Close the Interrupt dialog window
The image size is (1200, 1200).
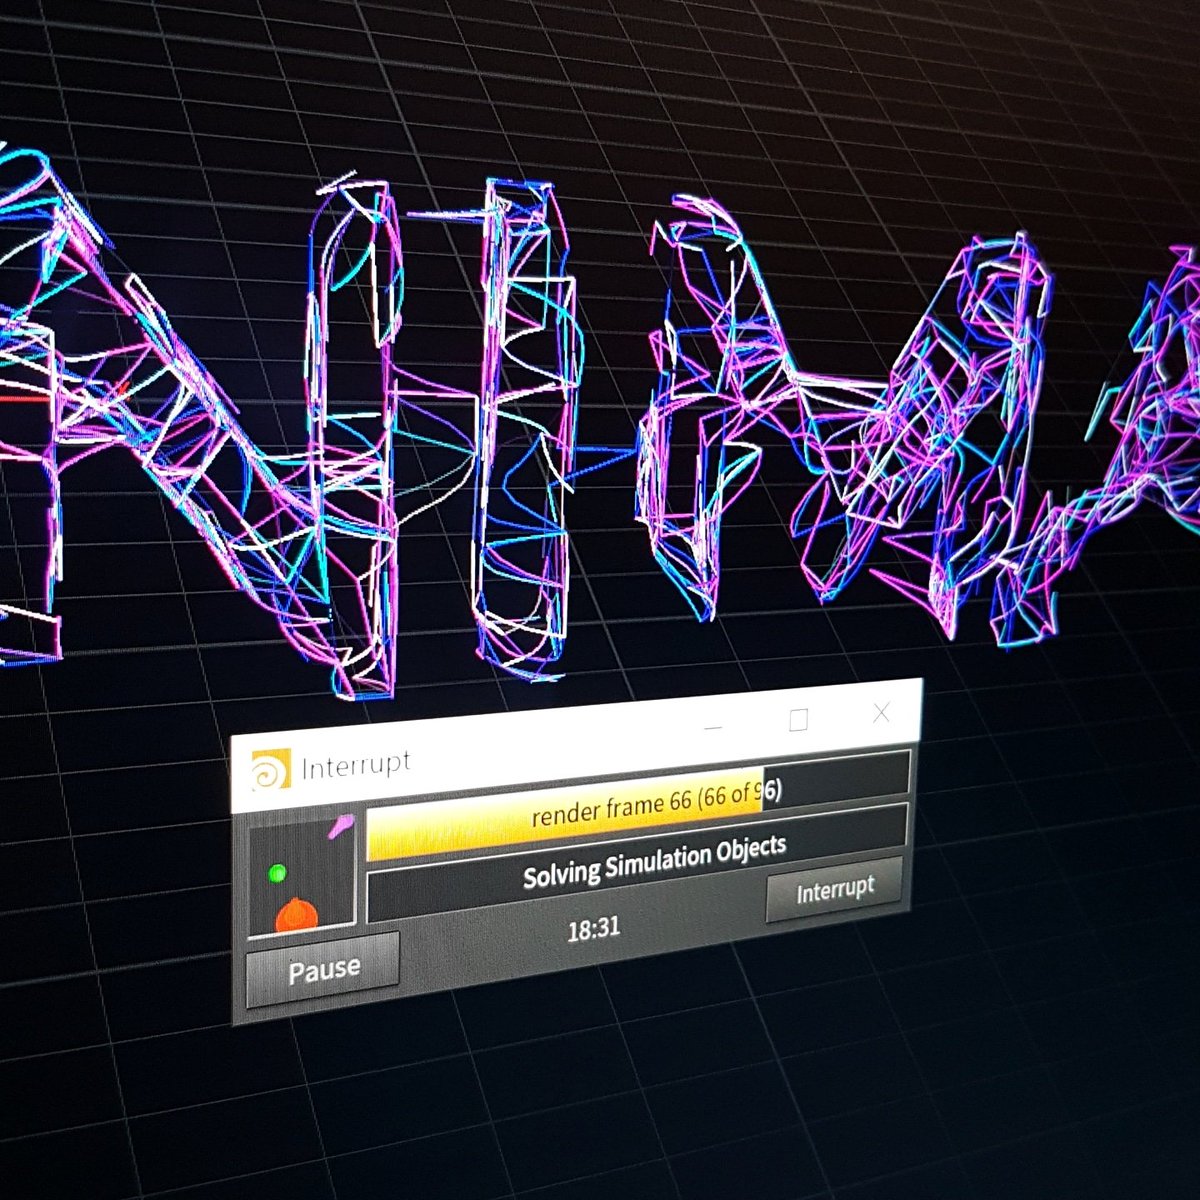881,712
